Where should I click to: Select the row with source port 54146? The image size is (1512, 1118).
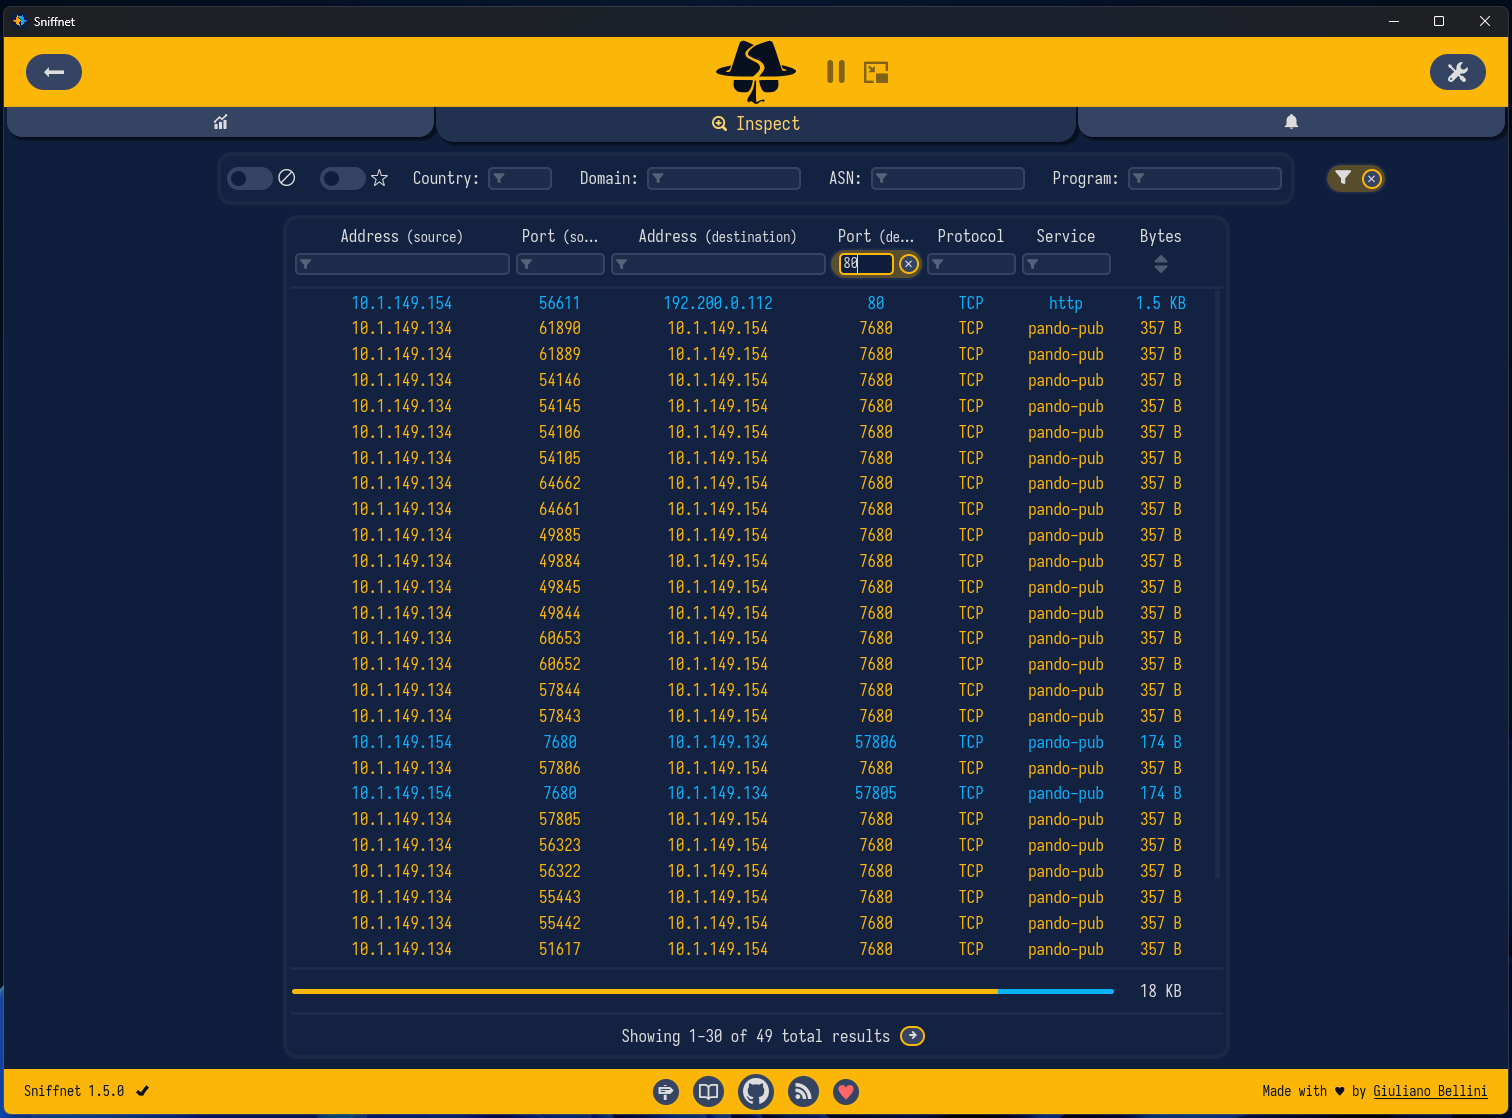(754, 380)
